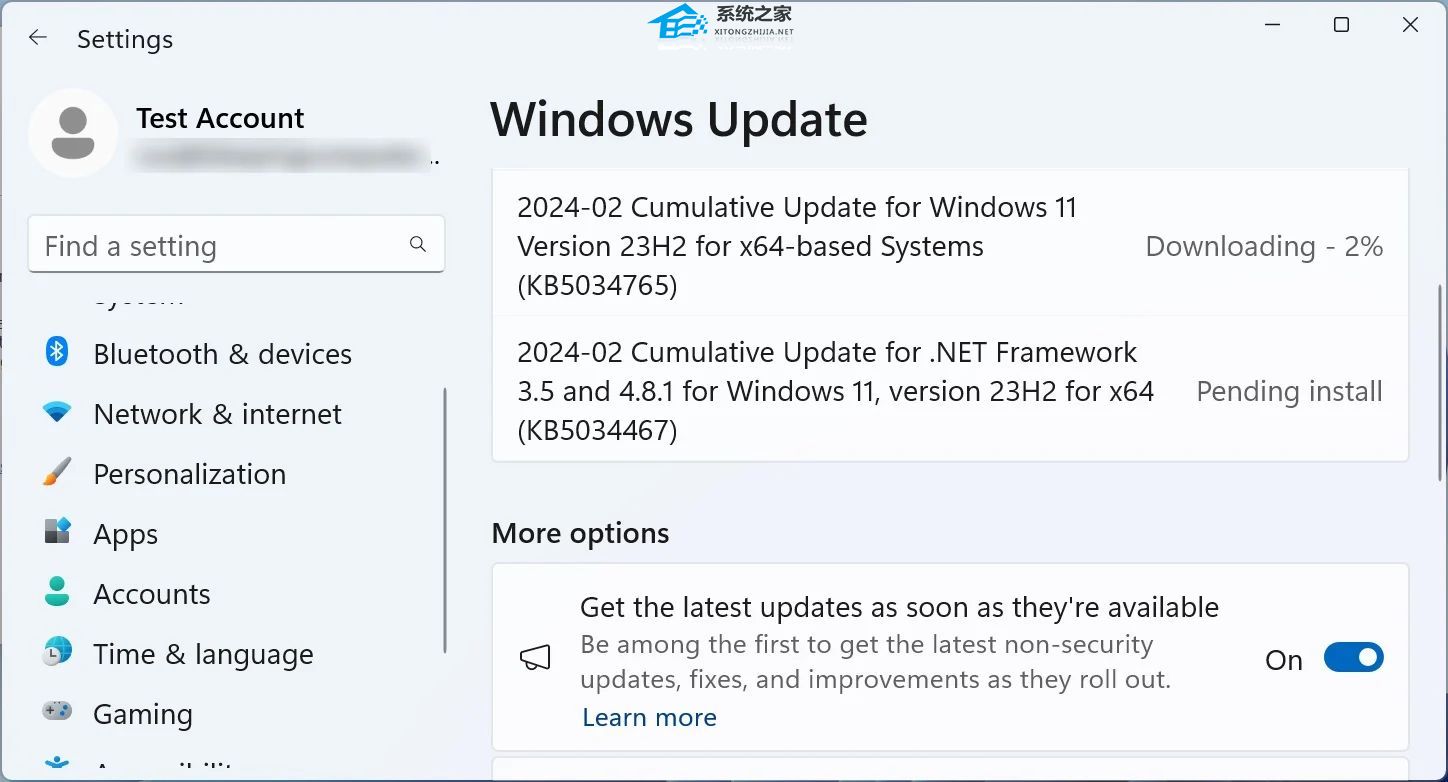Click the Test Account profile avatar
The image size is (1448, 782).
(x=73, y=133)
